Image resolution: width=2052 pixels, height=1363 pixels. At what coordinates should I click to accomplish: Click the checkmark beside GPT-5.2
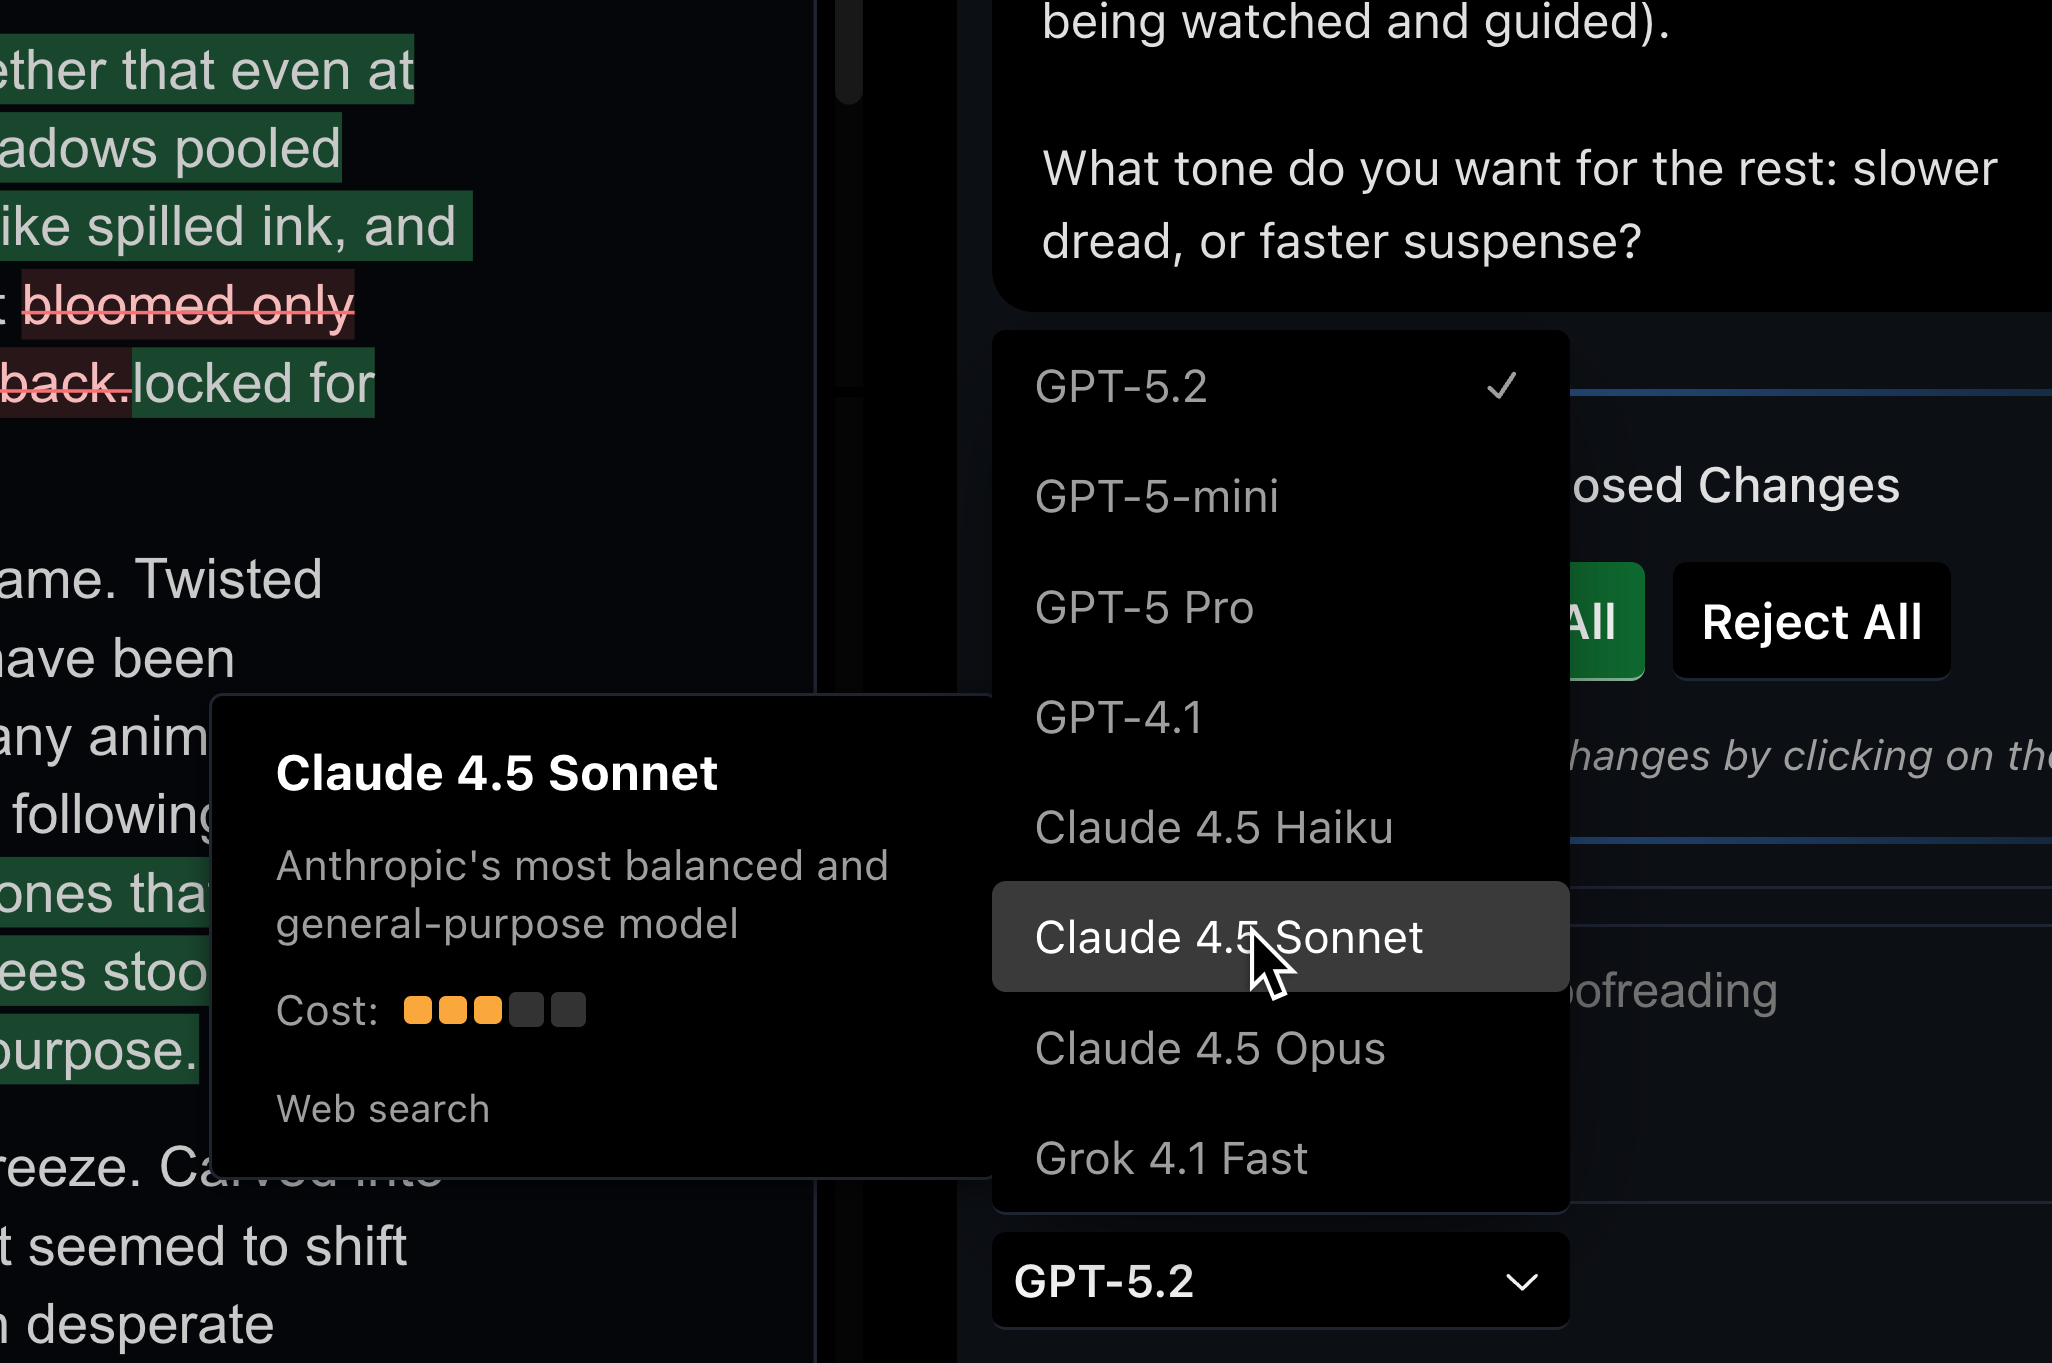(1502, 387)
